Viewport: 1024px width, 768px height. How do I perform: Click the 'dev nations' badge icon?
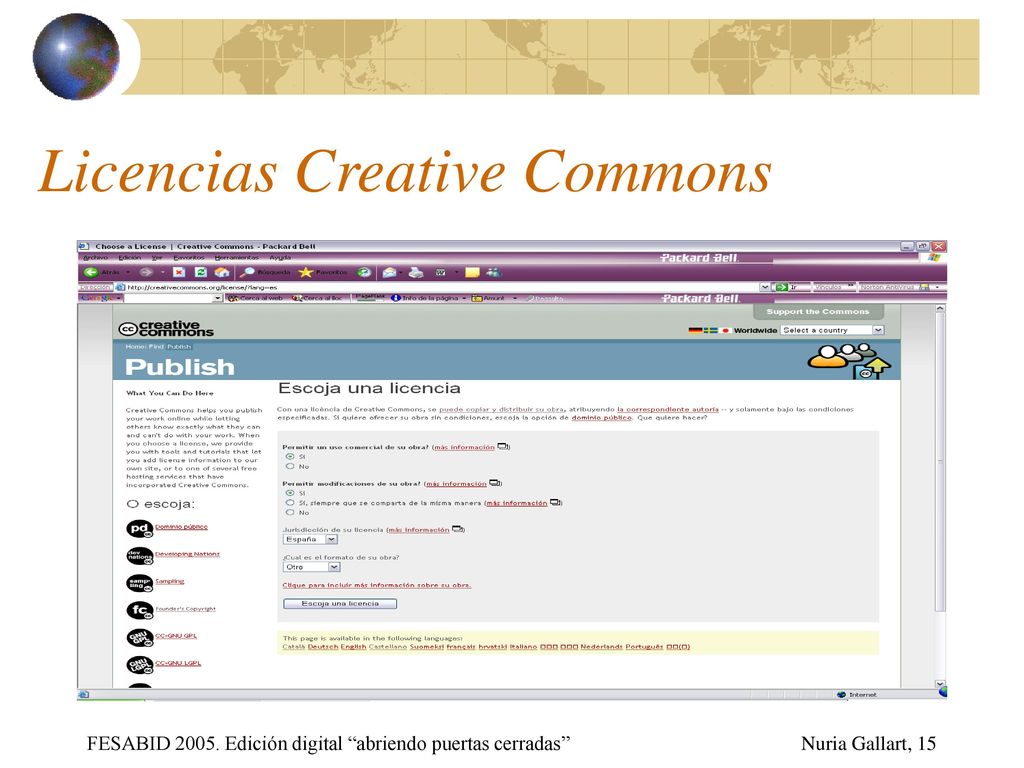[x=139, y=556]
